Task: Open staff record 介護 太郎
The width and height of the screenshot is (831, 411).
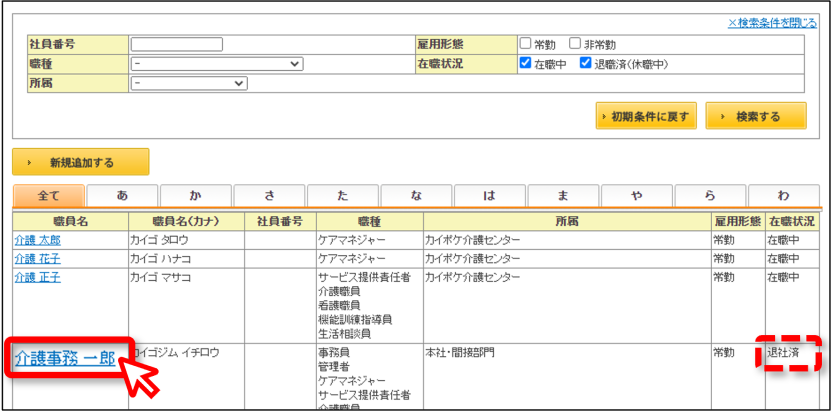Action: 38,240
